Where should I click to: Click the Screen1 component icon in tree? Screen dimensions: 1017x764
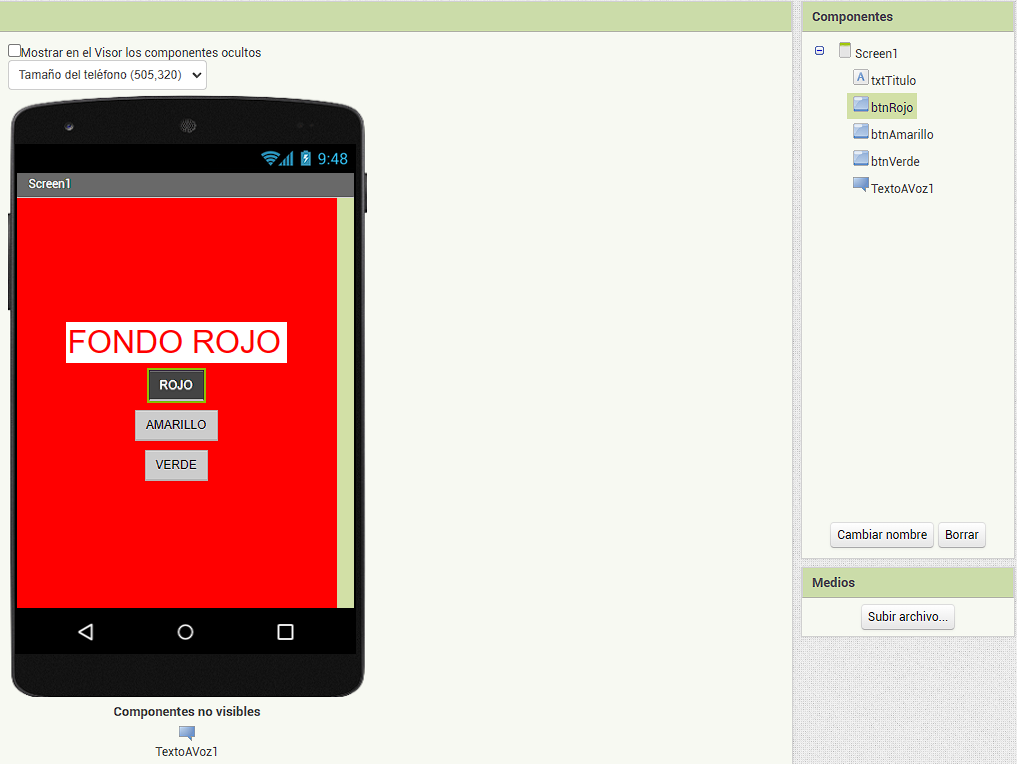coord(845,51)
